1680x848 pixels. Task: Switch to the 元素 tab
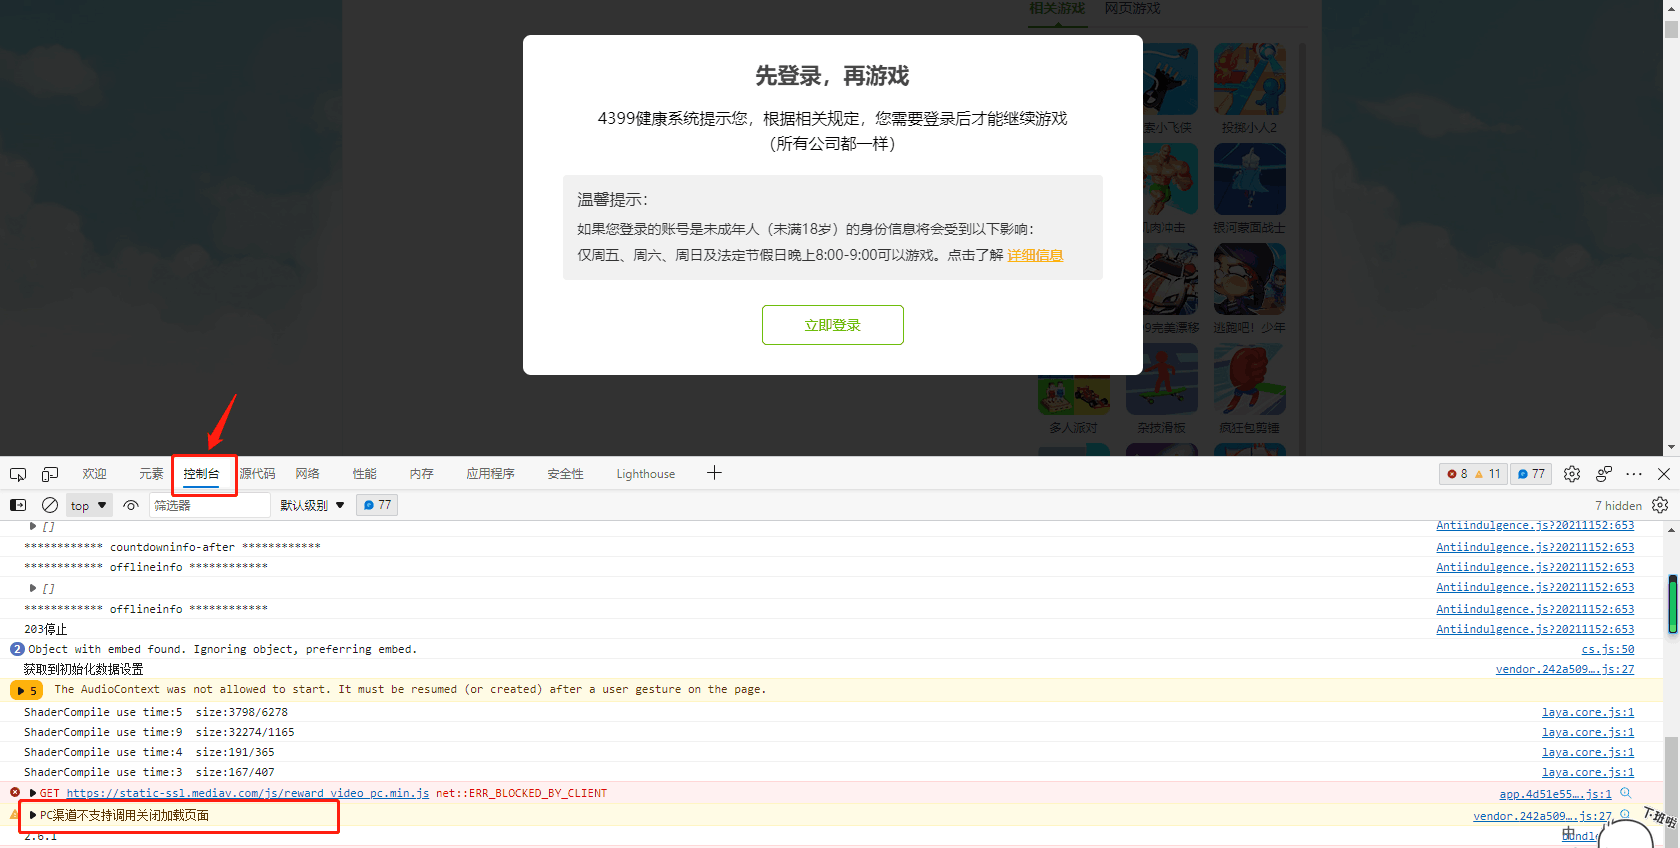click(x=151, y=474)
